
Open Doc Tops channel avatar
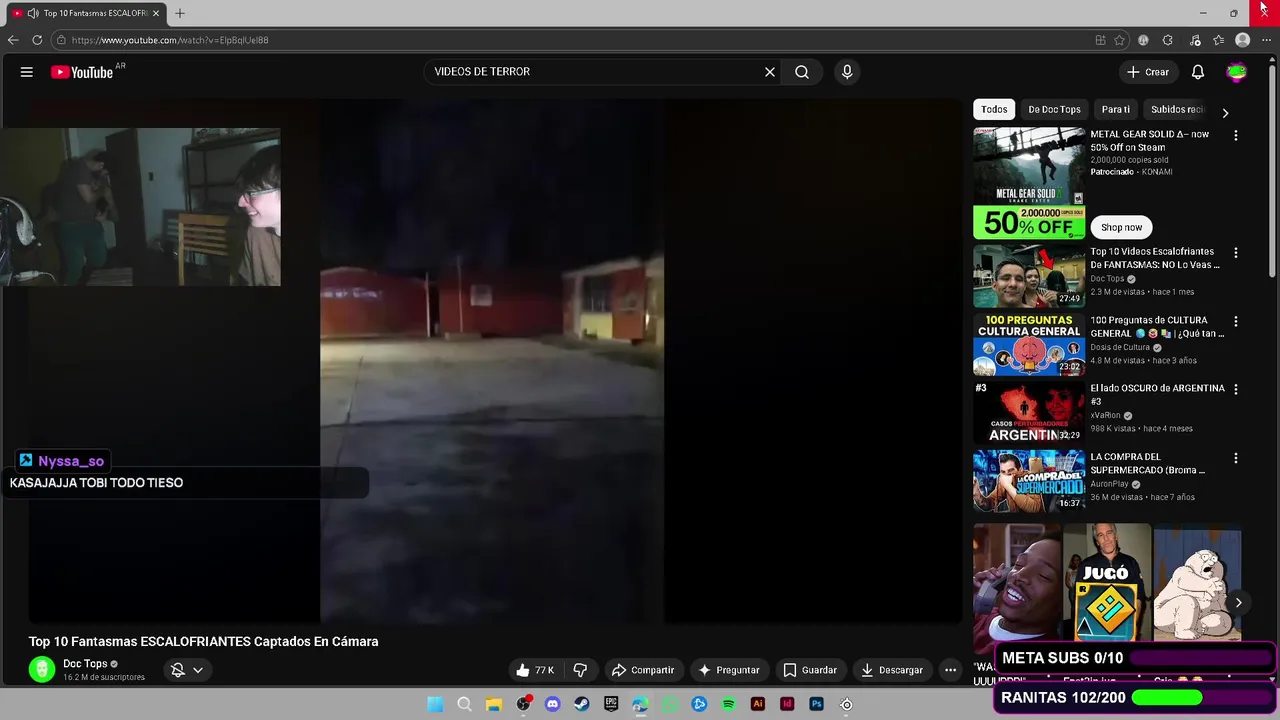point(42,670)
